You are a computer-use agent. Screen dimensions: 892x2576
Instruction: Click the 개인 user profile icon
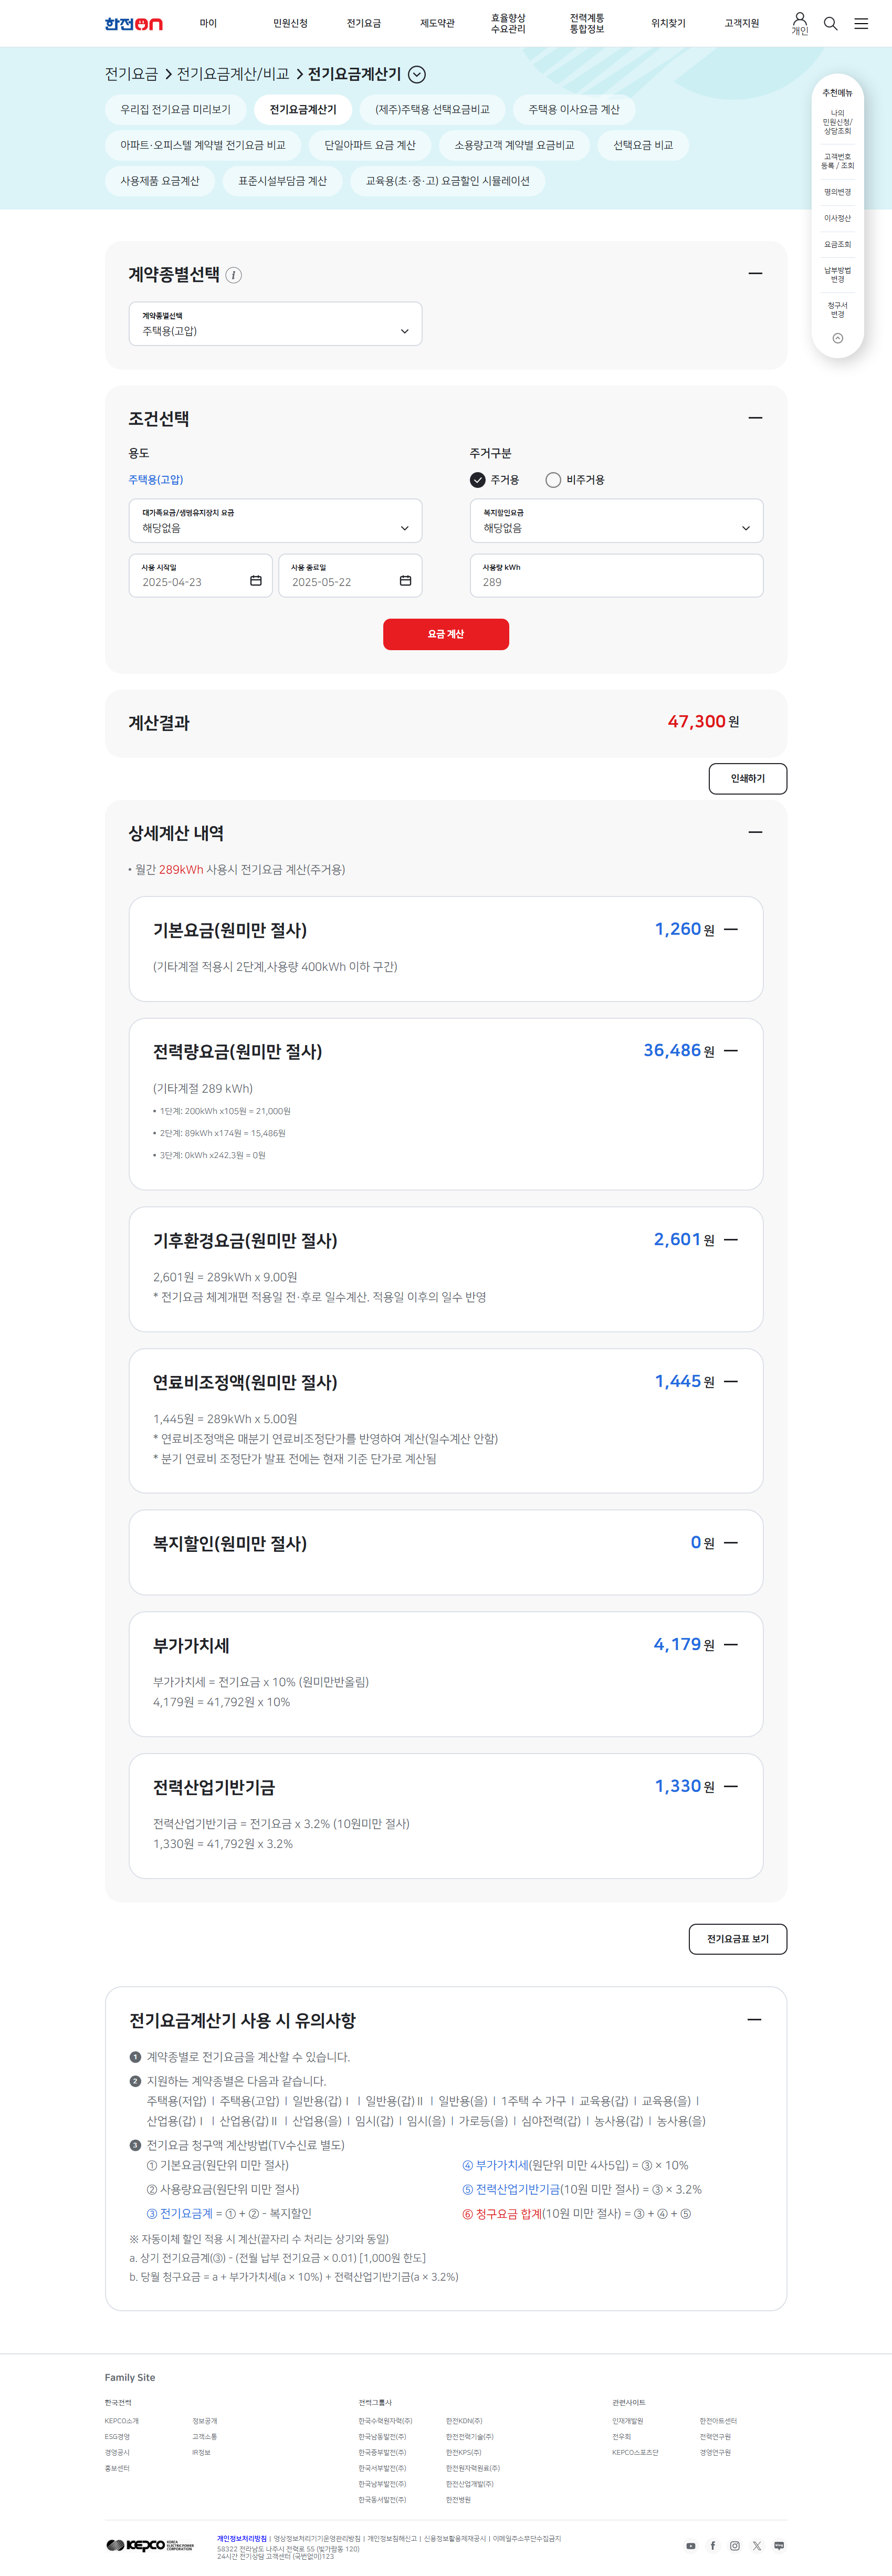(800, 23)
